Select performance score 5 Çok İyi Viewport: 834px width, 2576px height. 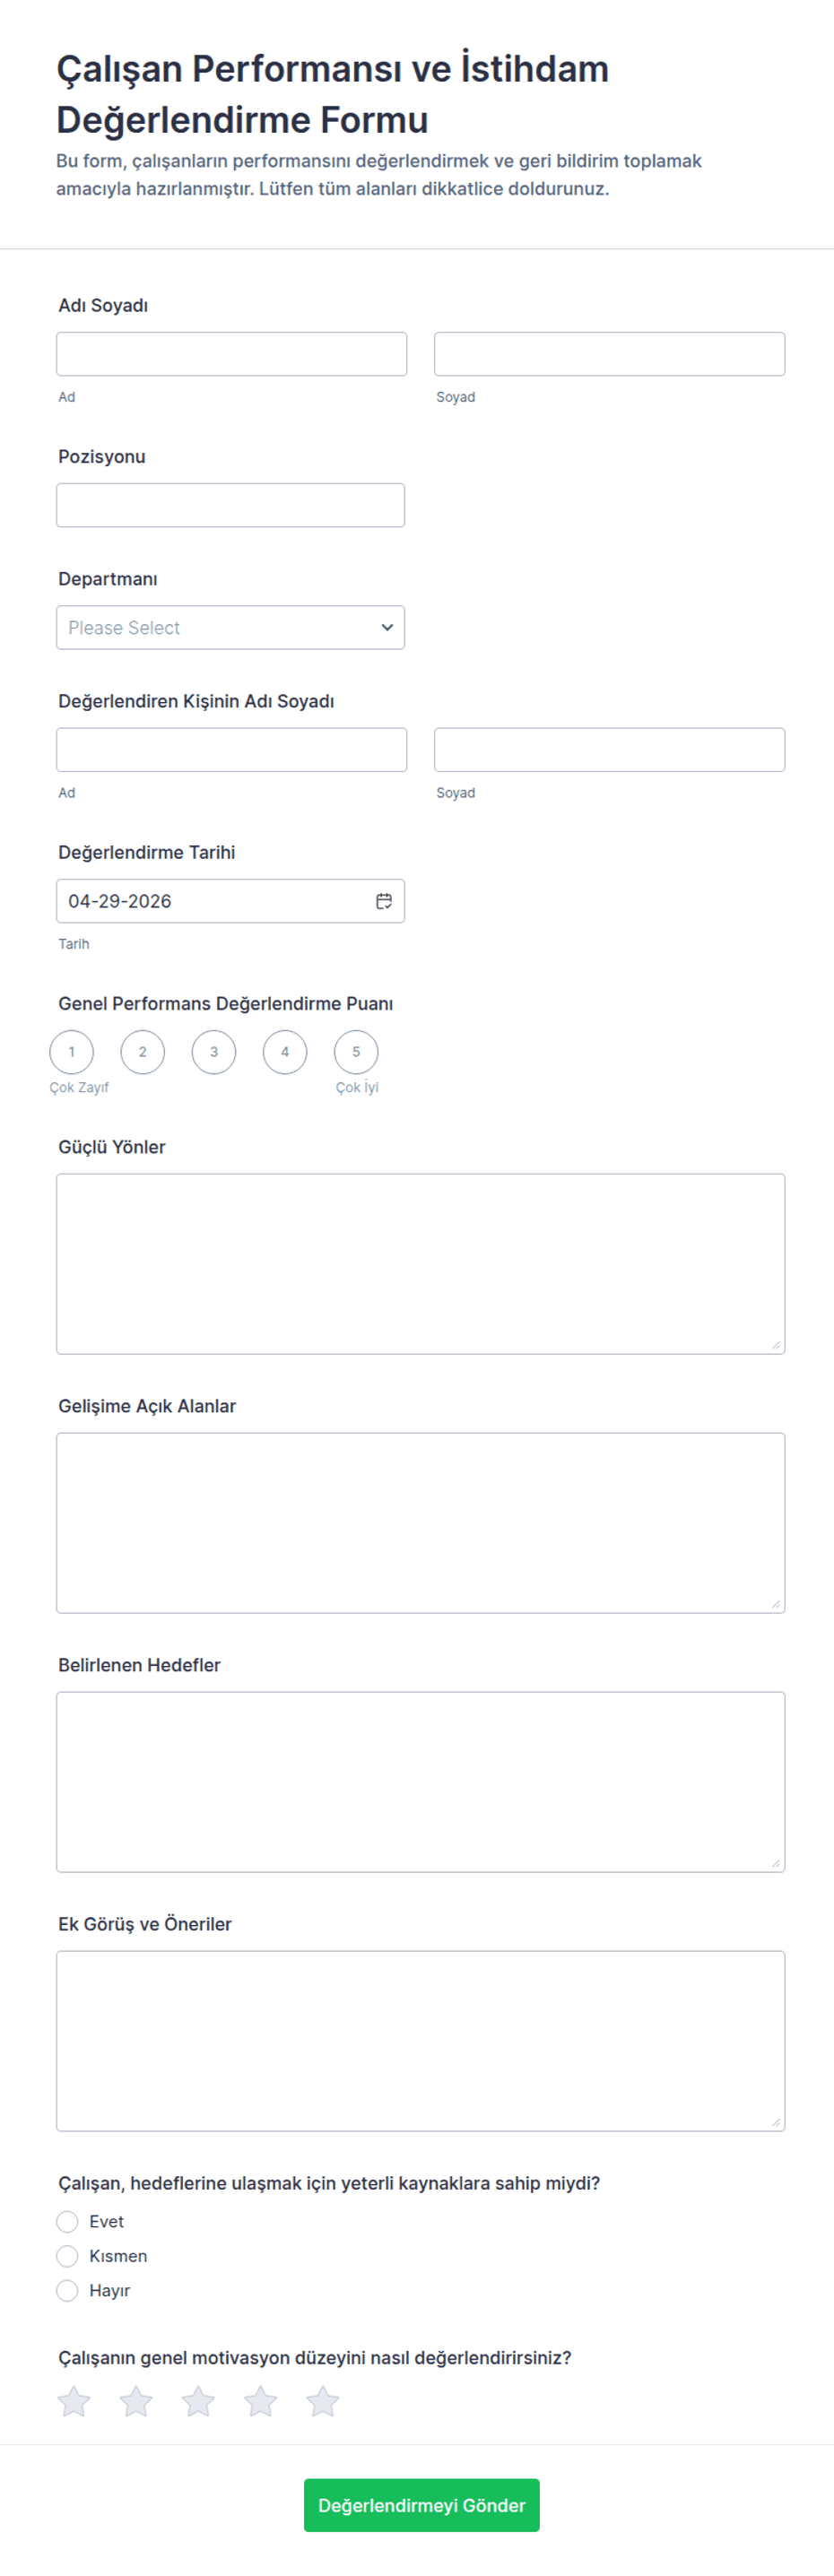pos(356,1052)
